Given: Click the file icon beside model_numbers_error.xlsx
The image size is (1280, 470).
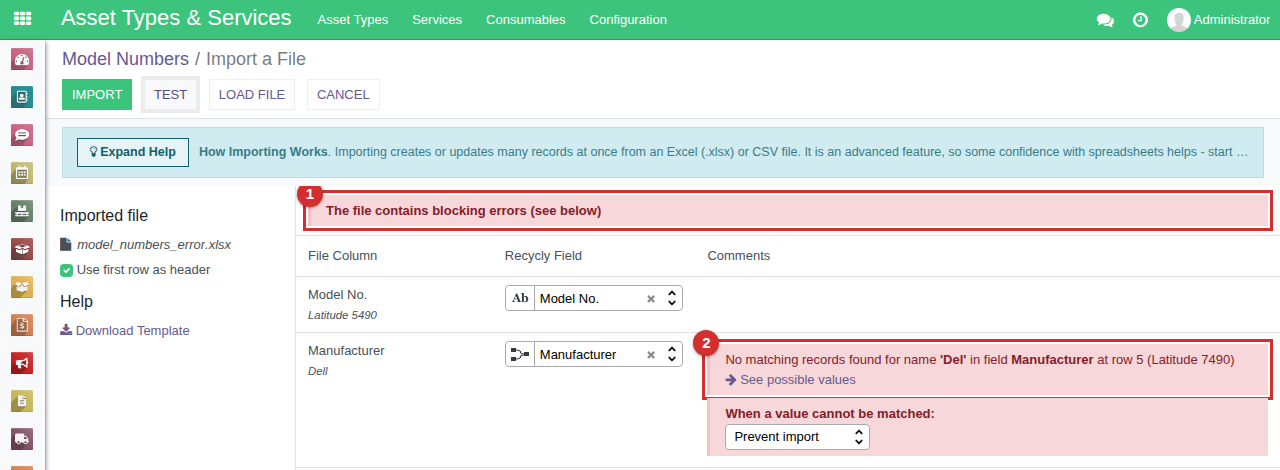Looking at the screenshot, I should pos(66,244).
